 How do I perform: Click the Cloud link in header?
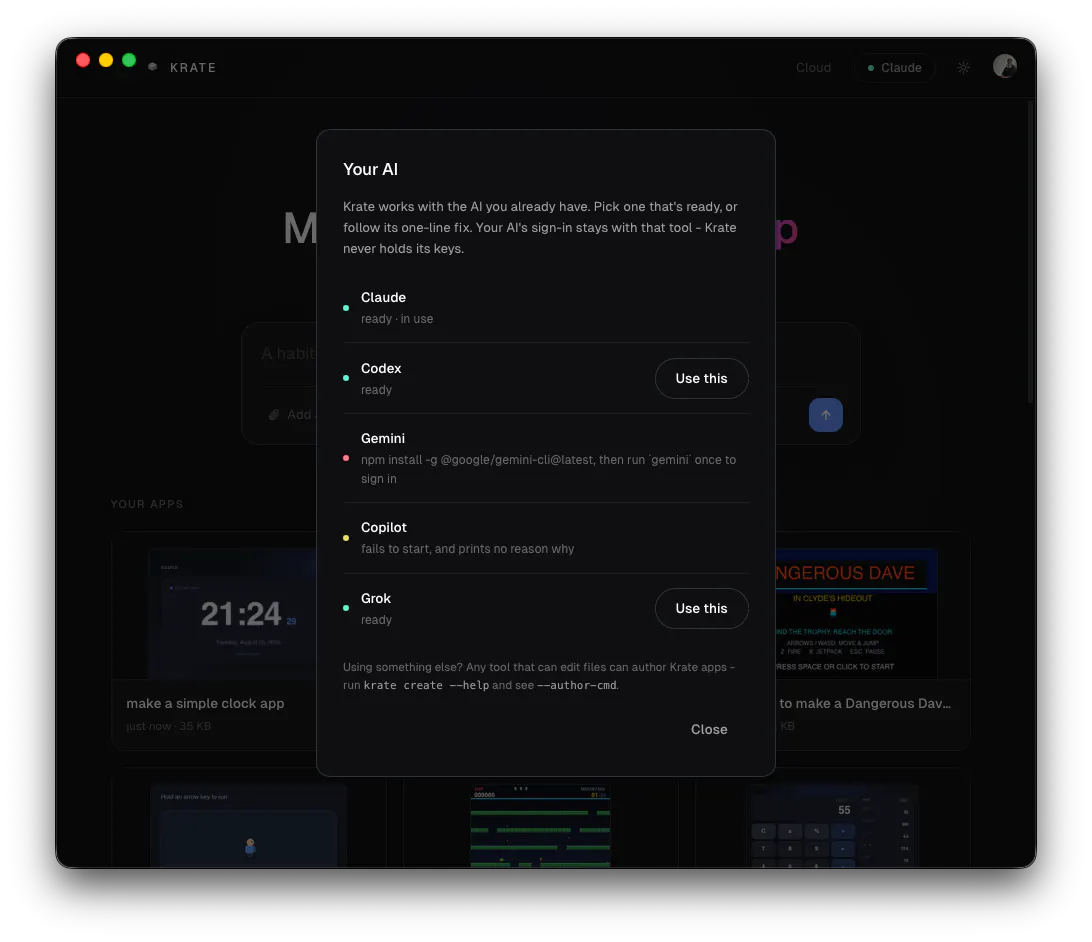pyautogui.click(x=813, y=68)
